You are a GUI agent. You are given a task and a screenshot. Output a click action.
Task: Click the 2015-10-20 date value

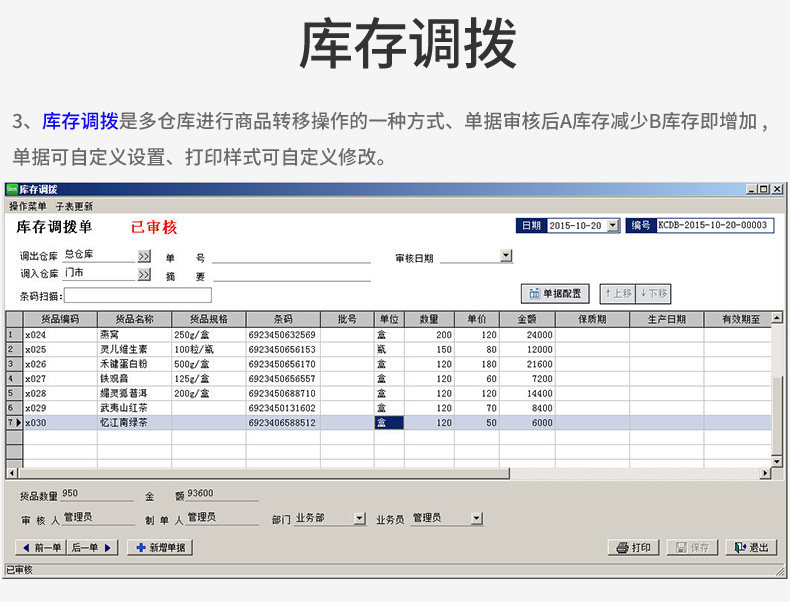click(576, 226)
